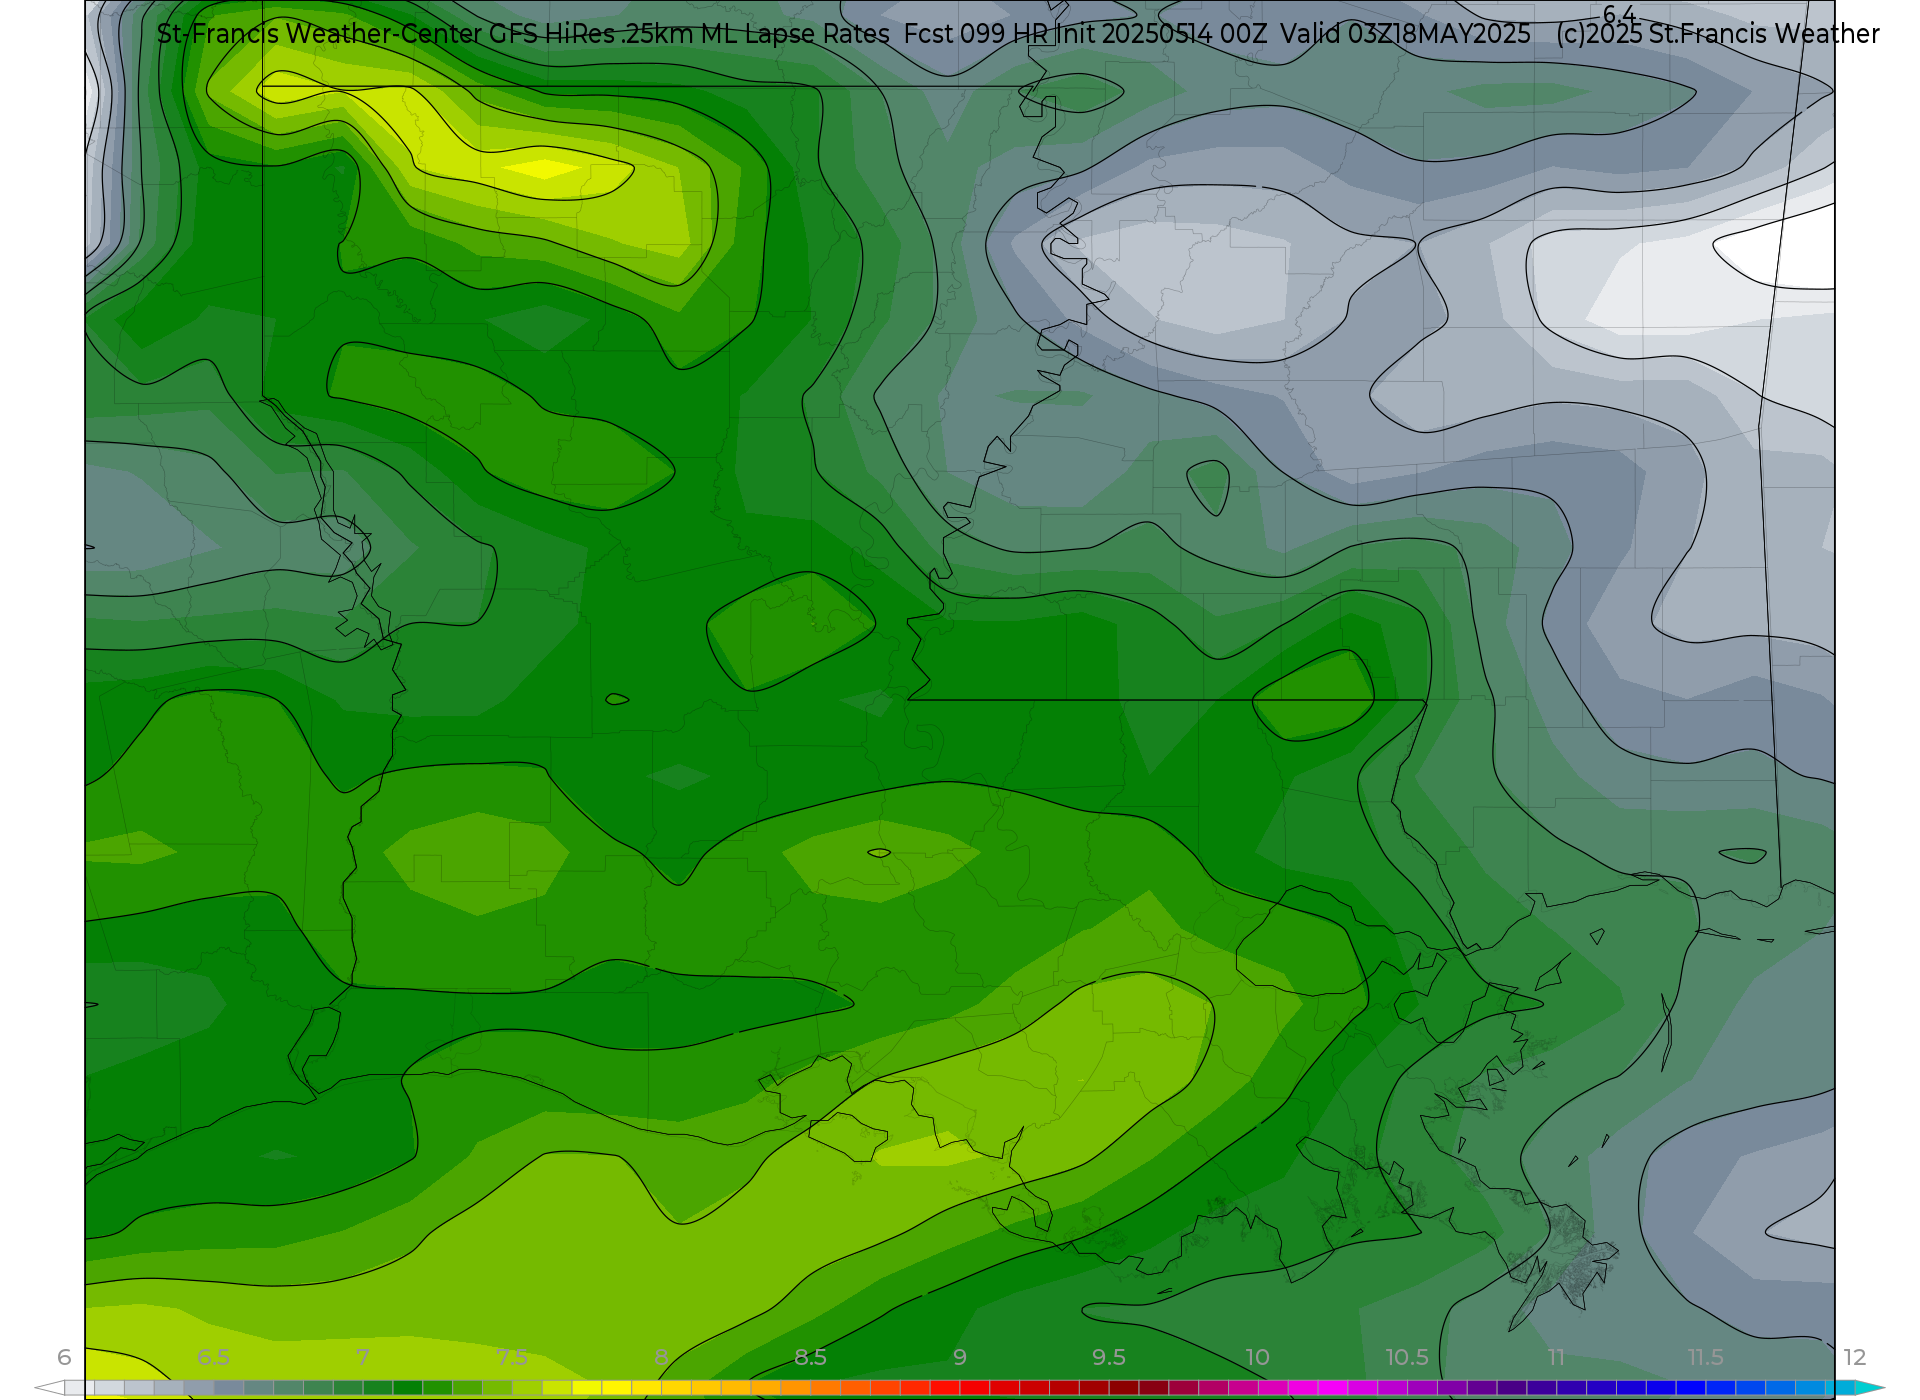This screenshot has width=1920, height=1400.
Task: Click the colorbar label "8.5"
Action: (810, 1357)
